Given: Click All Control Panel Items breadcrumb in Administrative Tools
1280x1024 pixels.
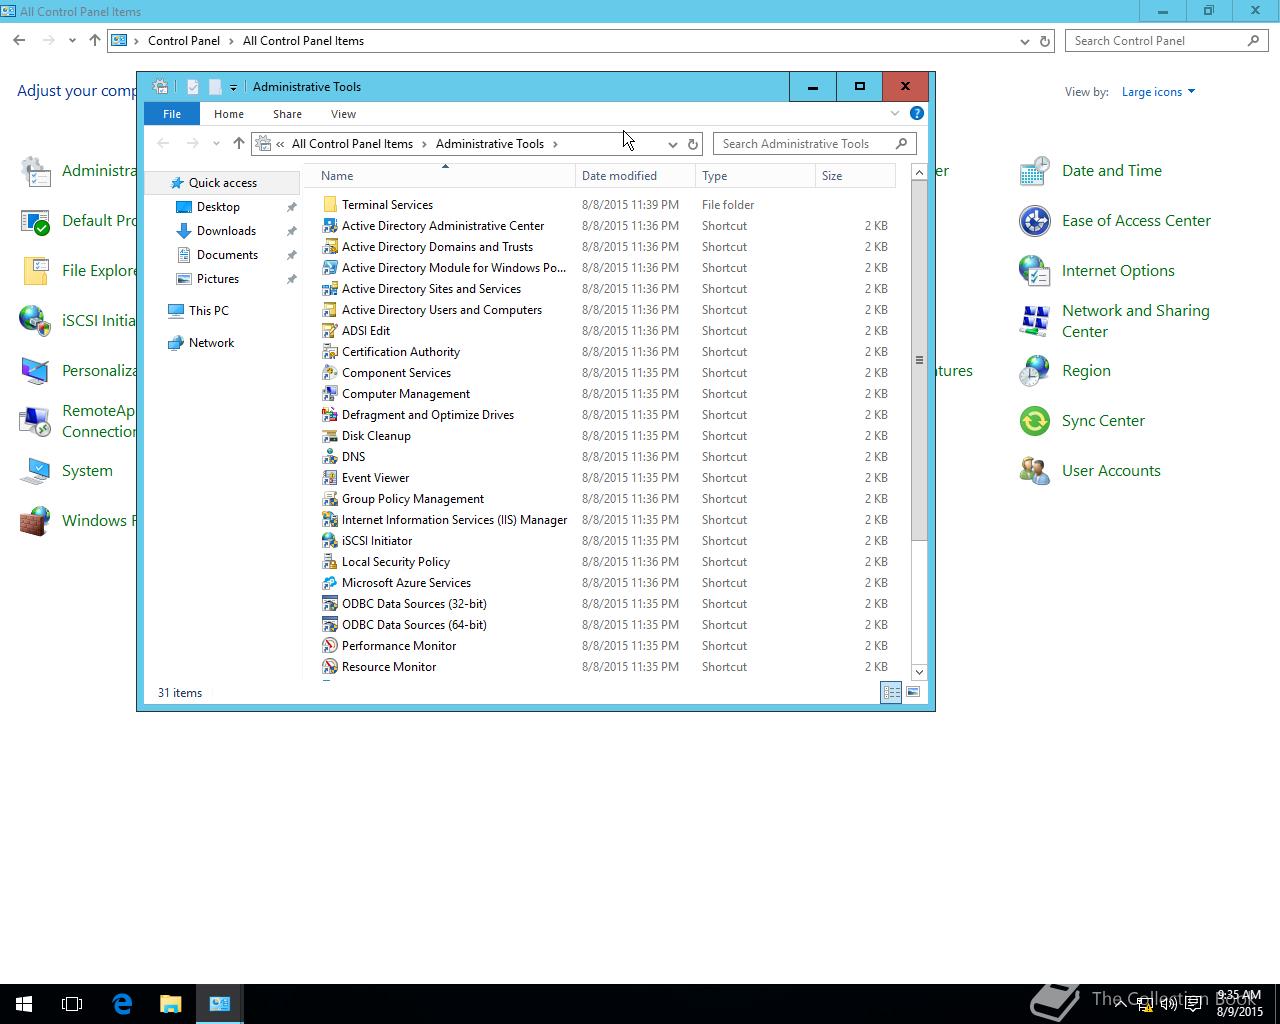Looking at the screenshot, I should 352,144.
